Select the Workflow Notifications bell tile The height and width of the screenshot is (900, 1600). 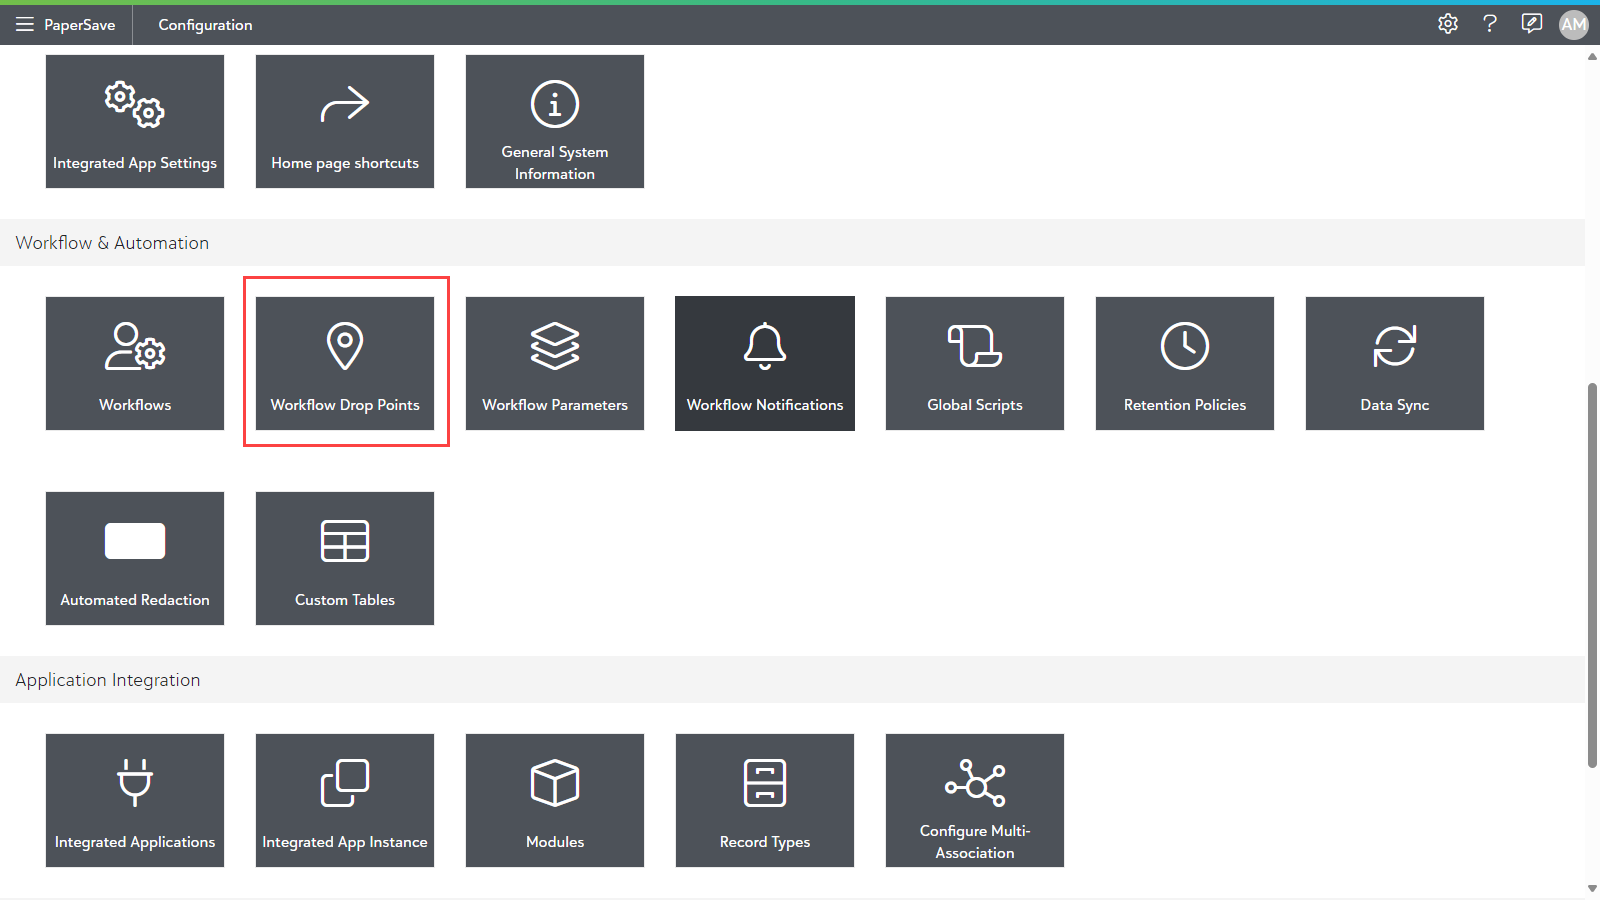765,363
